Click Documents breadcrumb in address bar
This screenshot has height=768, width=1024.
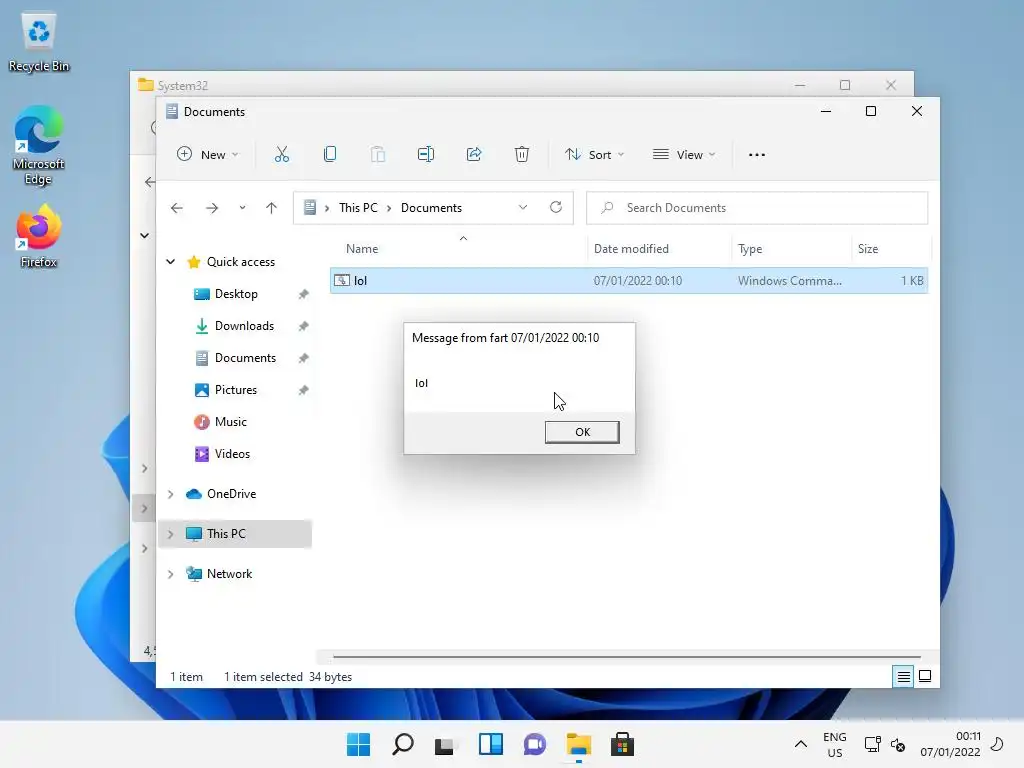[431, 208]
